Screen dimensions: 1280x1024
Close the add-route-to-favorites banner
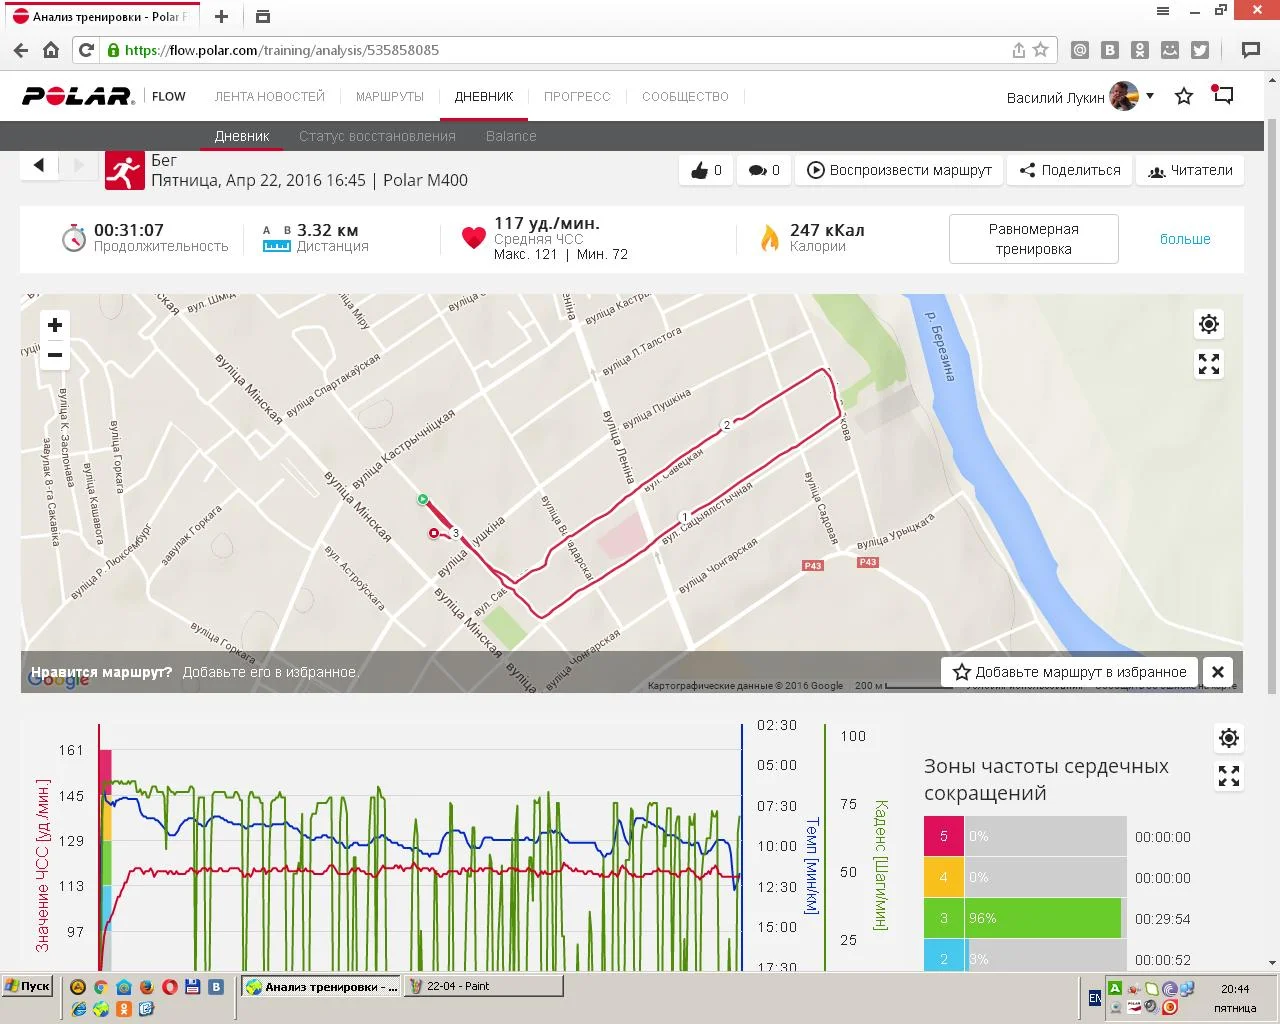click(1217, 672)
